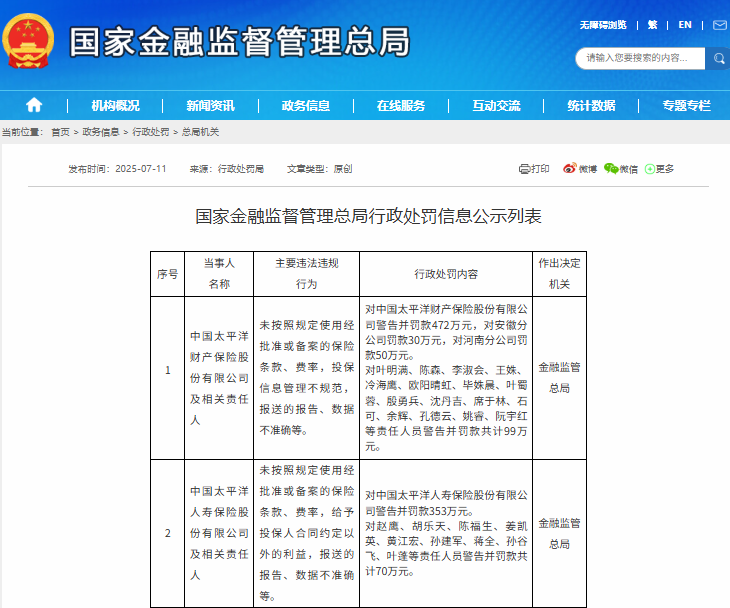
Task: Click row number 2 cell
Action: 168,534
